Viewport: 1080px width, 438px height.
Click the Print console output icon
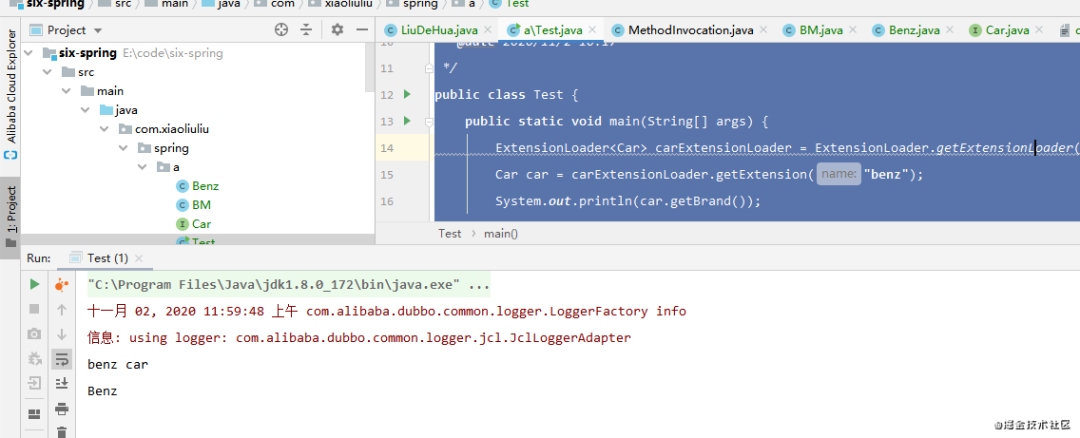[61, 408]
